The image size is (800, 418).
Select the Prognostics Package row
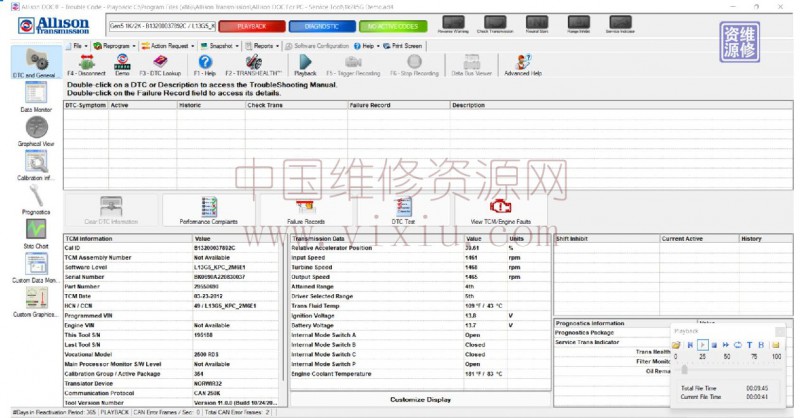coord(612,333)
